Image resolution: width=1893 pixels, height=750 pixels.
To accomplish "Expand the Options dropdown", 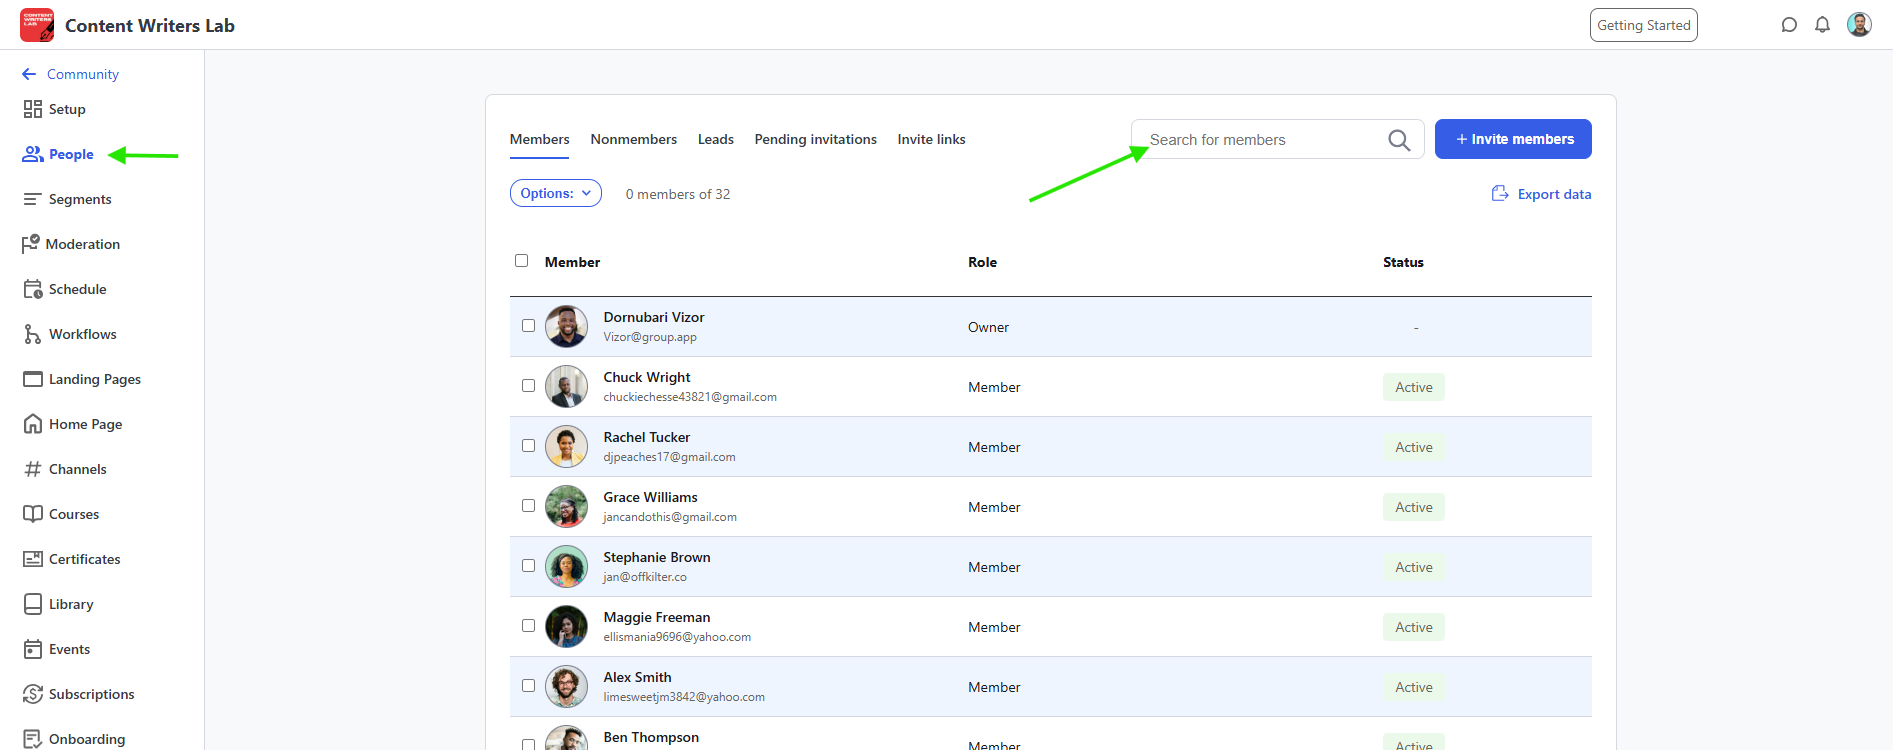I will point(555,193).
